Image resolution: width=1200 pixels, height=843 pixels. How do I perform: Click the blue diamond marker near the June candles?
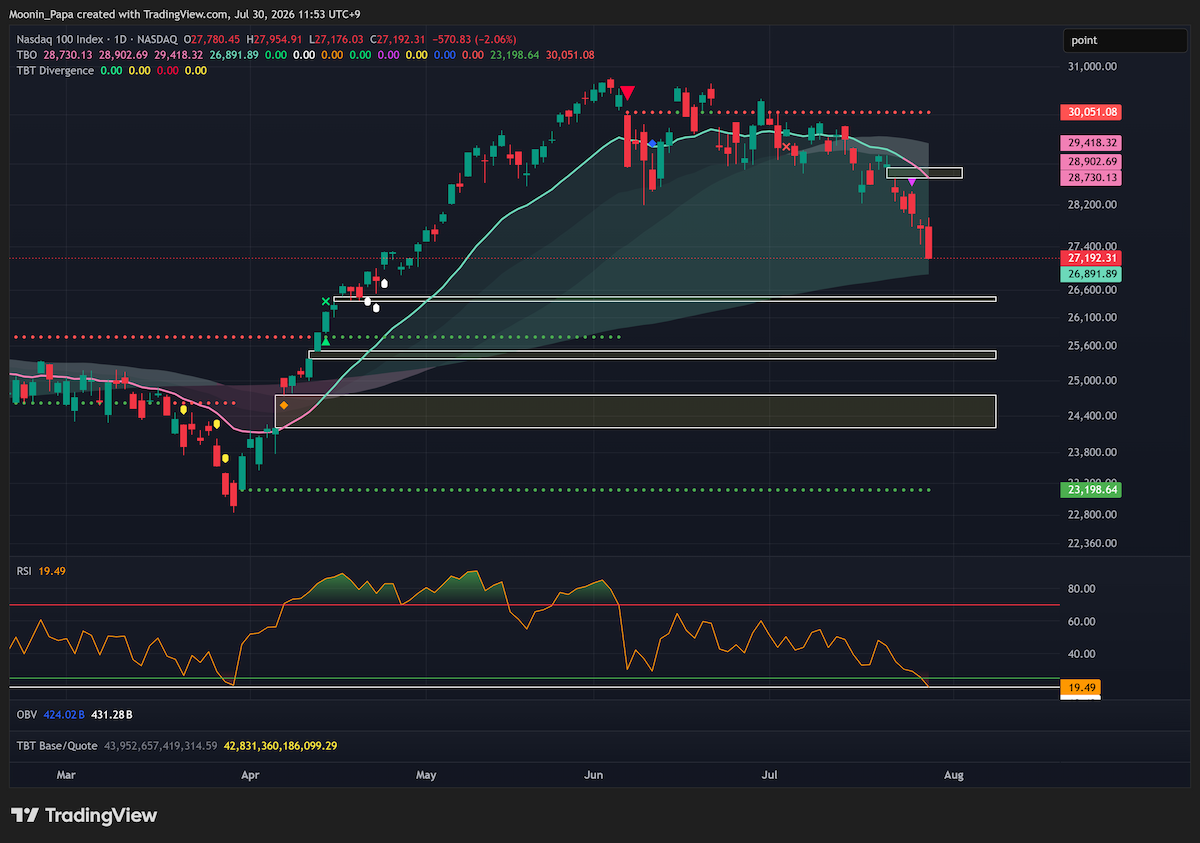[x=652, y=144]
